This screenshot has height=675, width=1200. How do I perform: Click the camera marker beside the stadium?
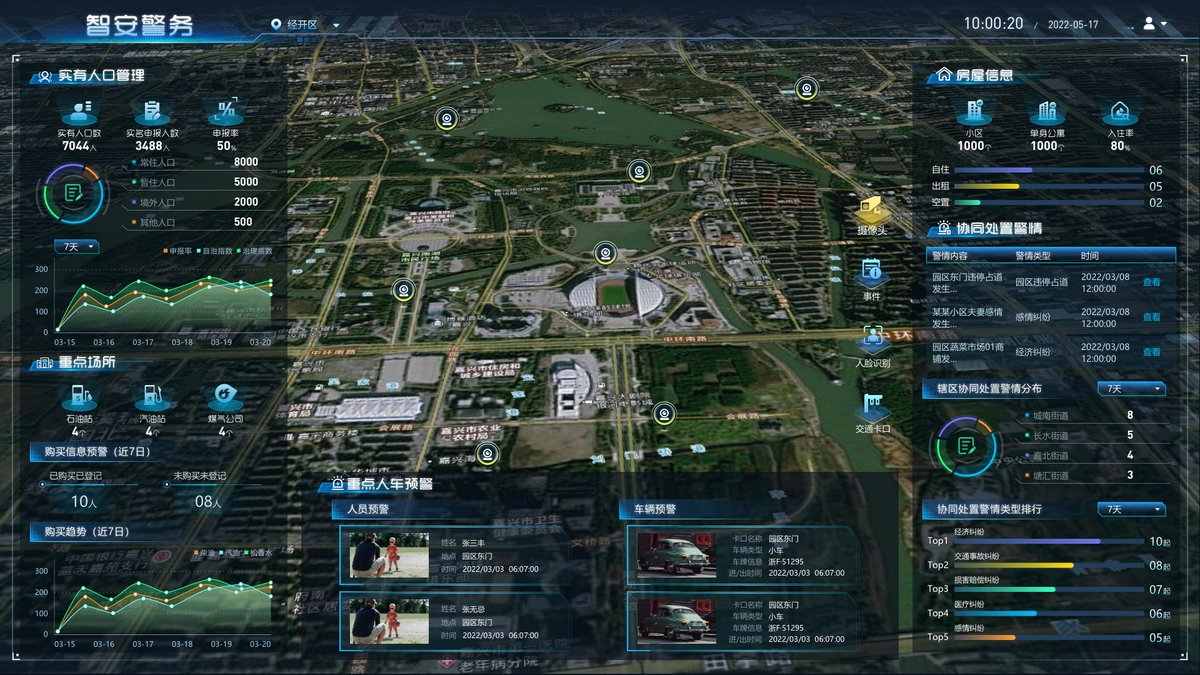click(x=603, y=253)
